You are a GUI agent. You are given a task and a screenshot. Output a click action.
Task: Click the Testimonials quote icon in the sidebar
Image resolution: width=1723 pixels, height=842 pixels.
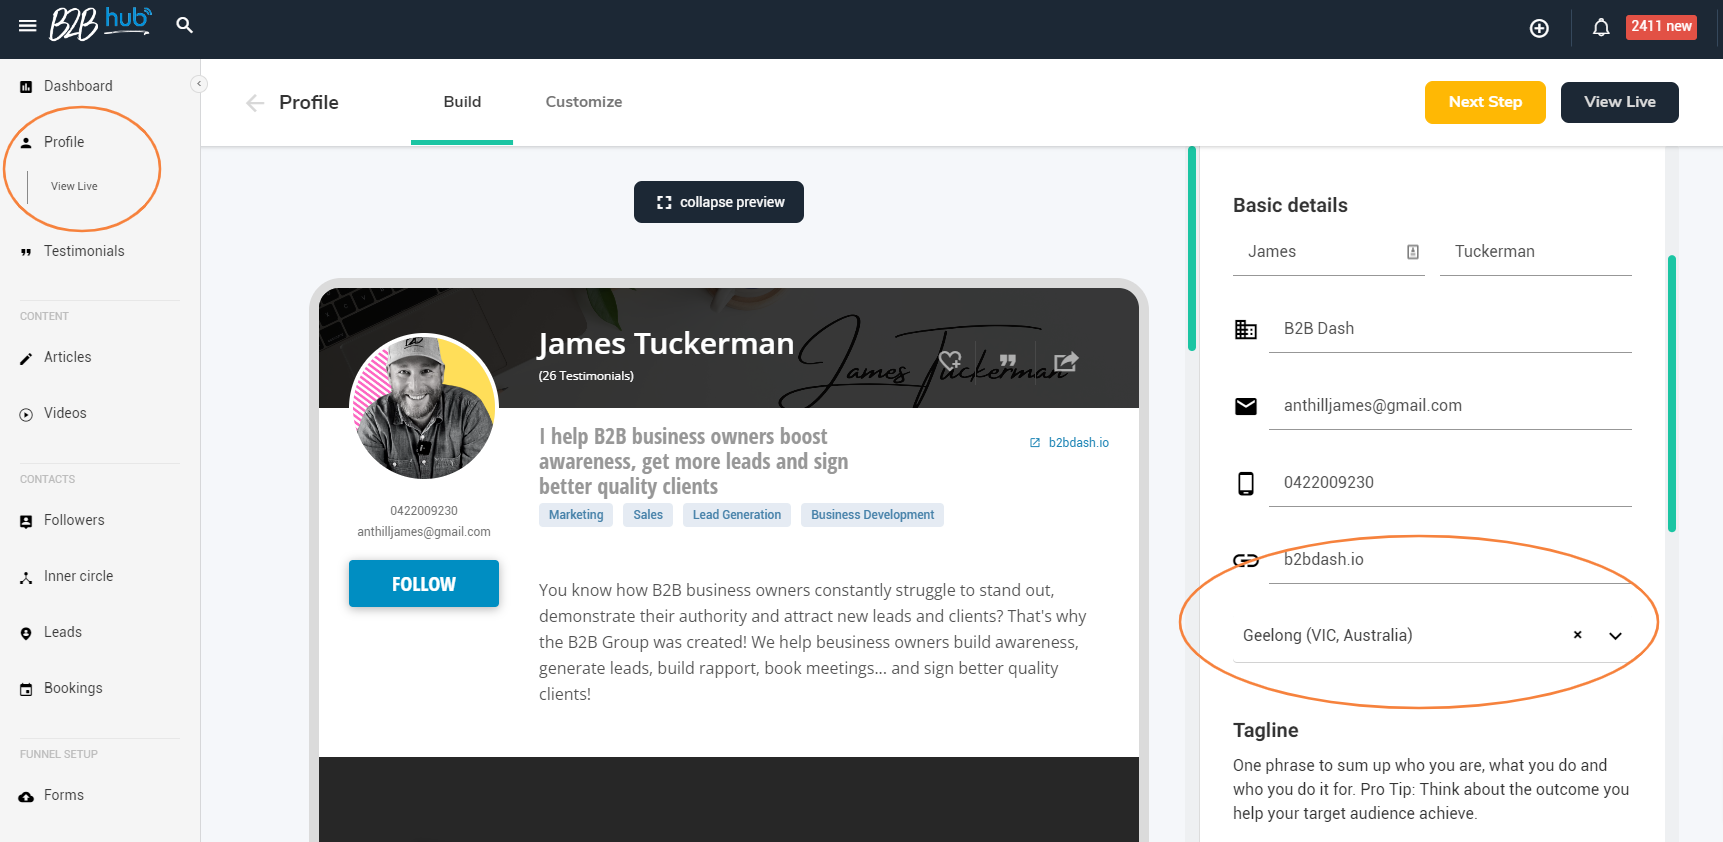pos(26,252)
